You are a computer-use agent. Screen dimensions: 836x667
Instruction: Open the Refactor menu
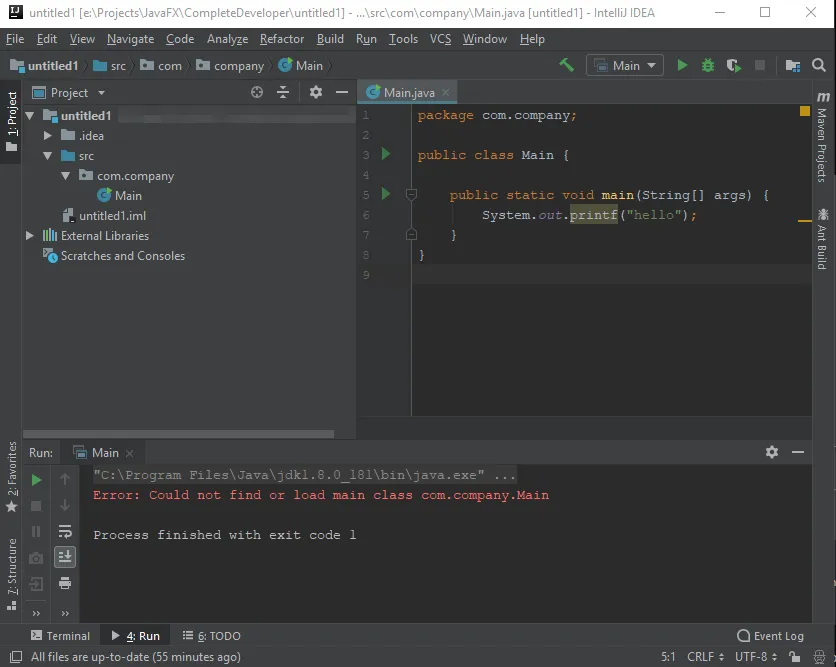(x=281, y=39)
